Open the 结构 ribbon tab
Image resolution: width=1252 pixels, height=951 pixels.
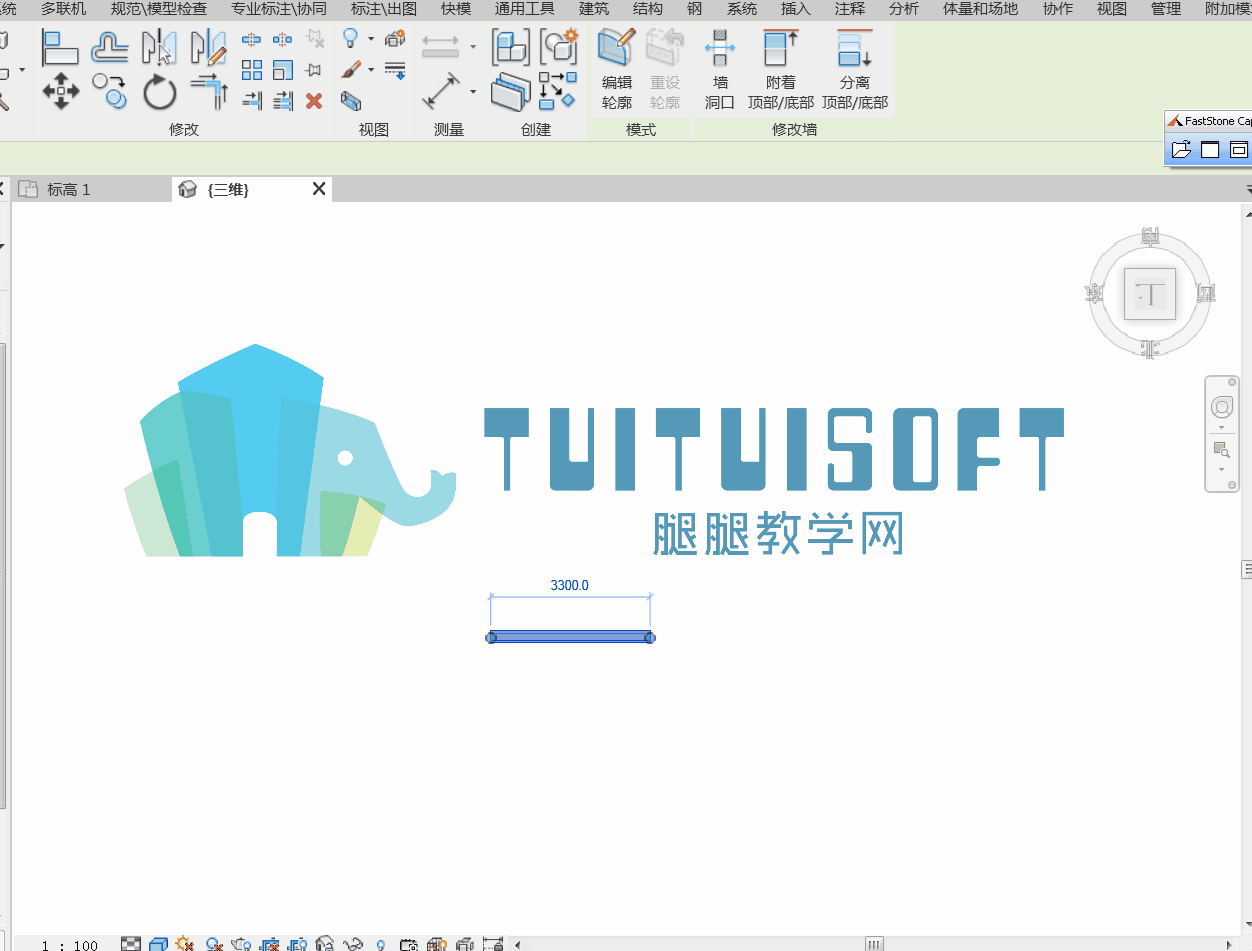[648, 9]
